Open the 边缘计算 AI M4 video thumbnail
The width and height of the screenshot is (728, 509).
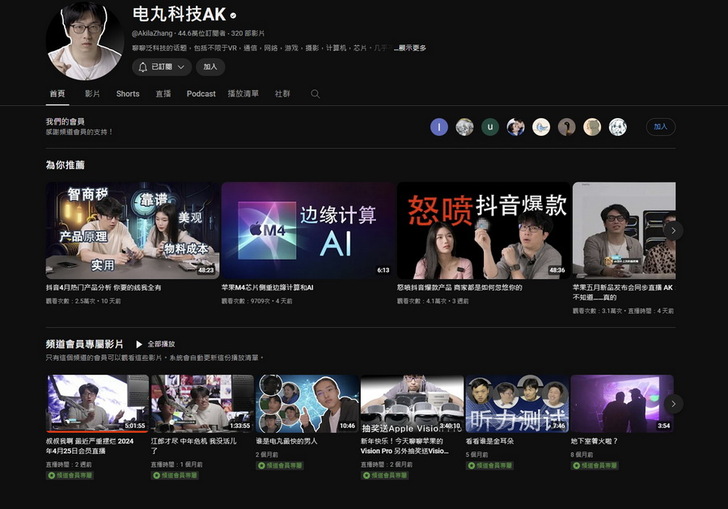309,230
